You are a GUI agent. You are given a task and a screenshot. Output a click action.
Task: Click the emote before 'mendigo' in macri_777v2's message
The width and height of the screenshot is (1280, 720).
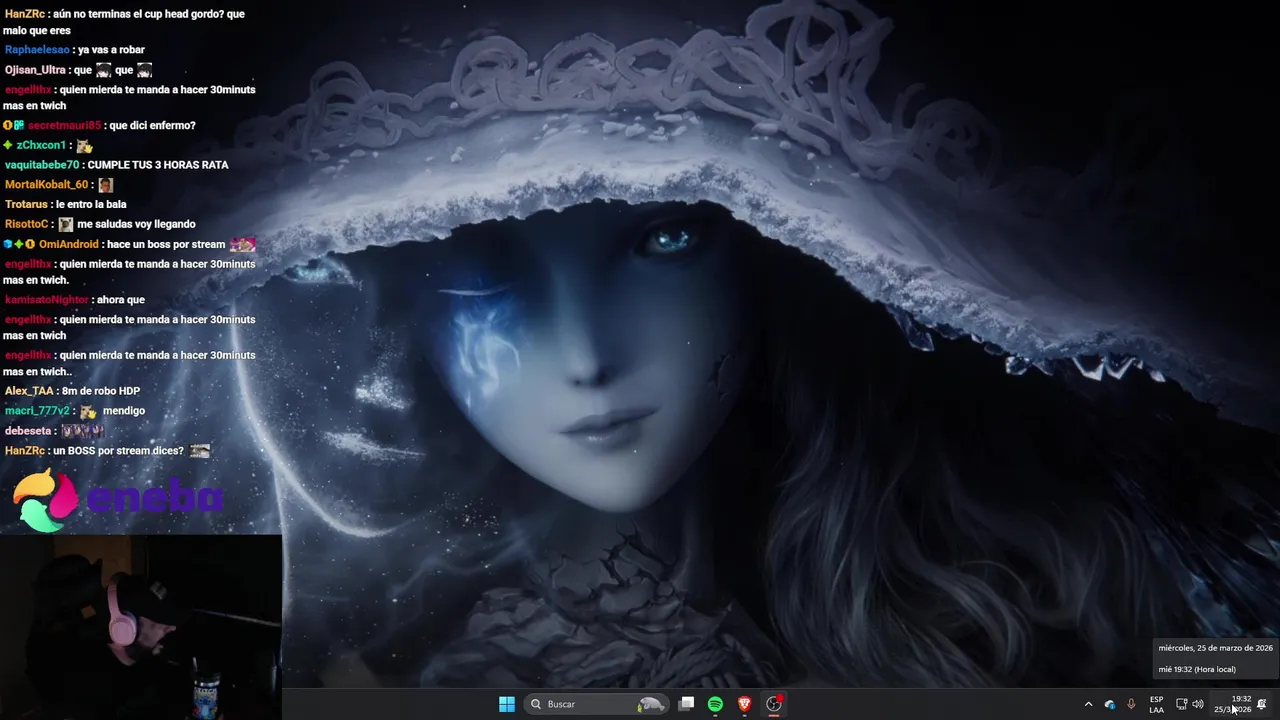tap(88, 411)
